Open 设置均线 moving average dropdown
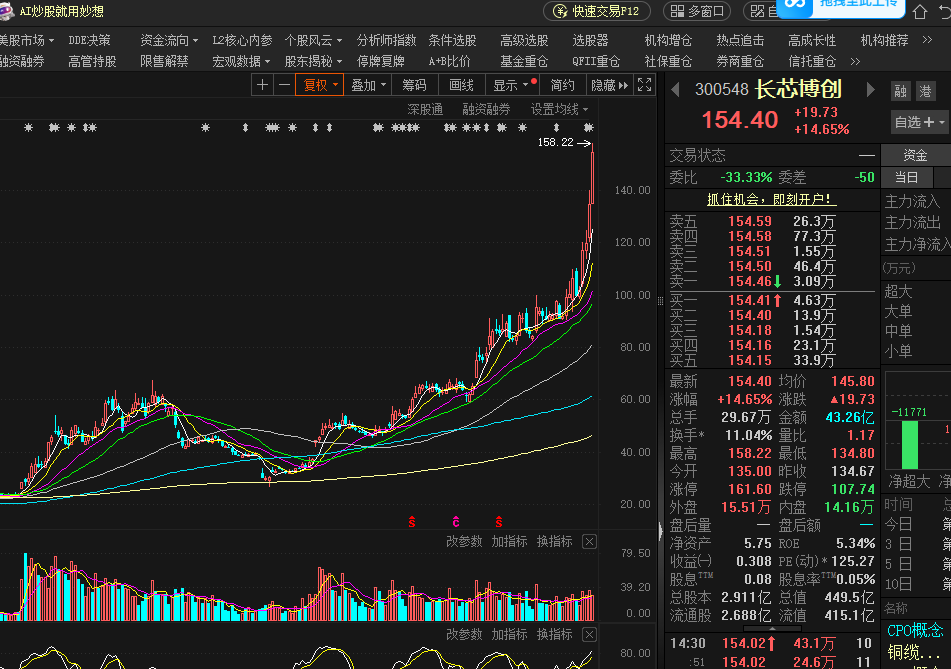 [559, 109]
